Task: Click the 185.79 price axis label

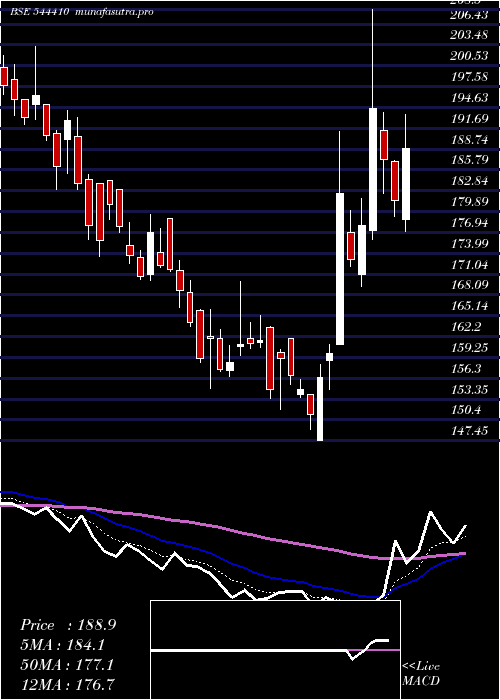Action: tap(469, 159)
